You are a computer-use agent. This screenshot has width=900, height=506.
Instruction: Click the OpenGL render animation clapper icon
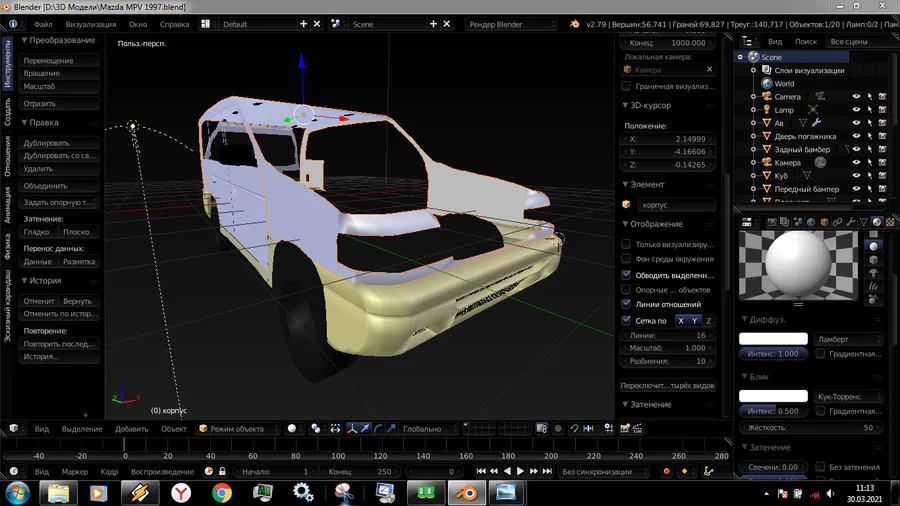click(638, 429)
